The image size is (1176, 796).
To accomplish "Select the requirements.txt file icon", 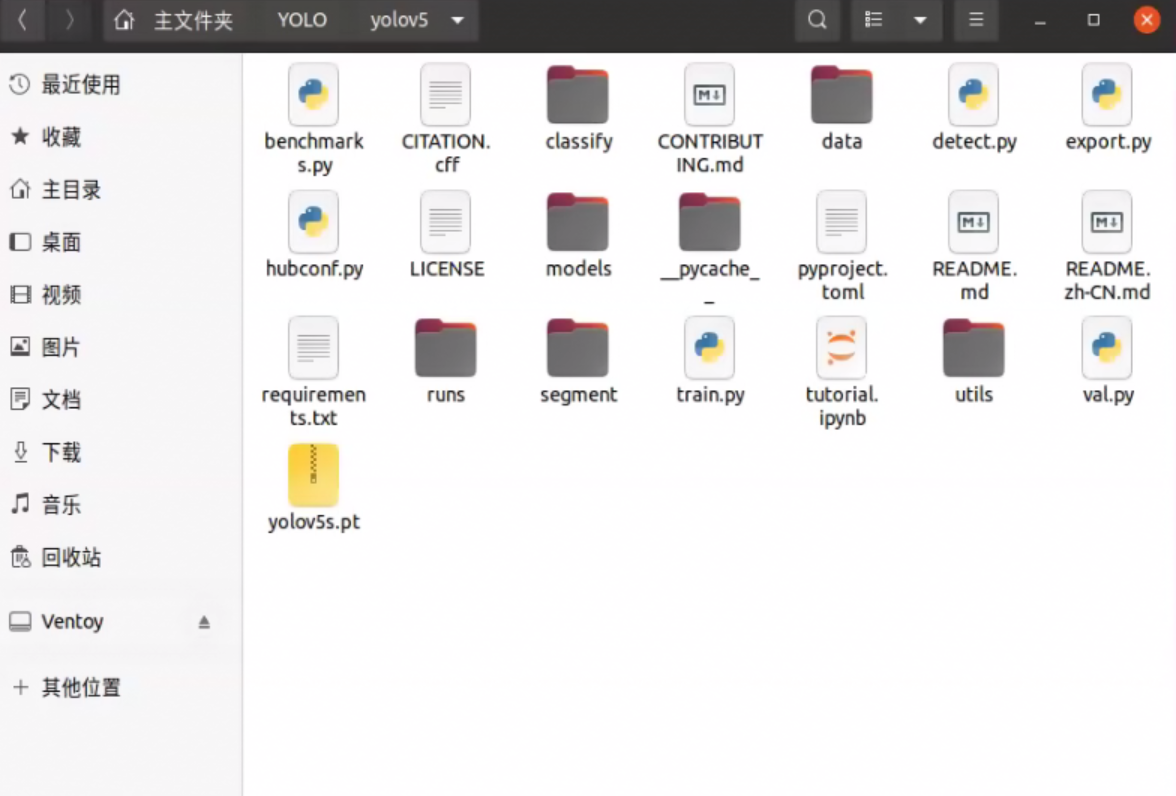I will 314,348.
